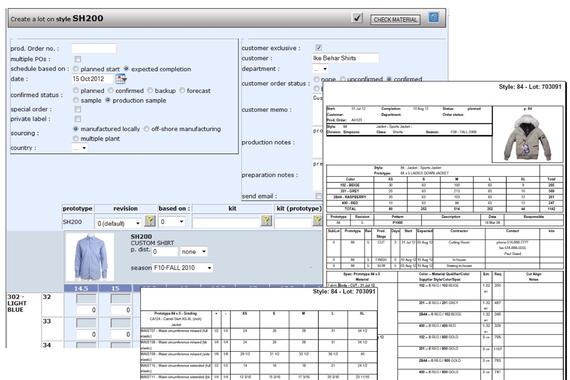Select multiple plant sourcing
Viewport: 570px width, 380px height.
(76, 139)
